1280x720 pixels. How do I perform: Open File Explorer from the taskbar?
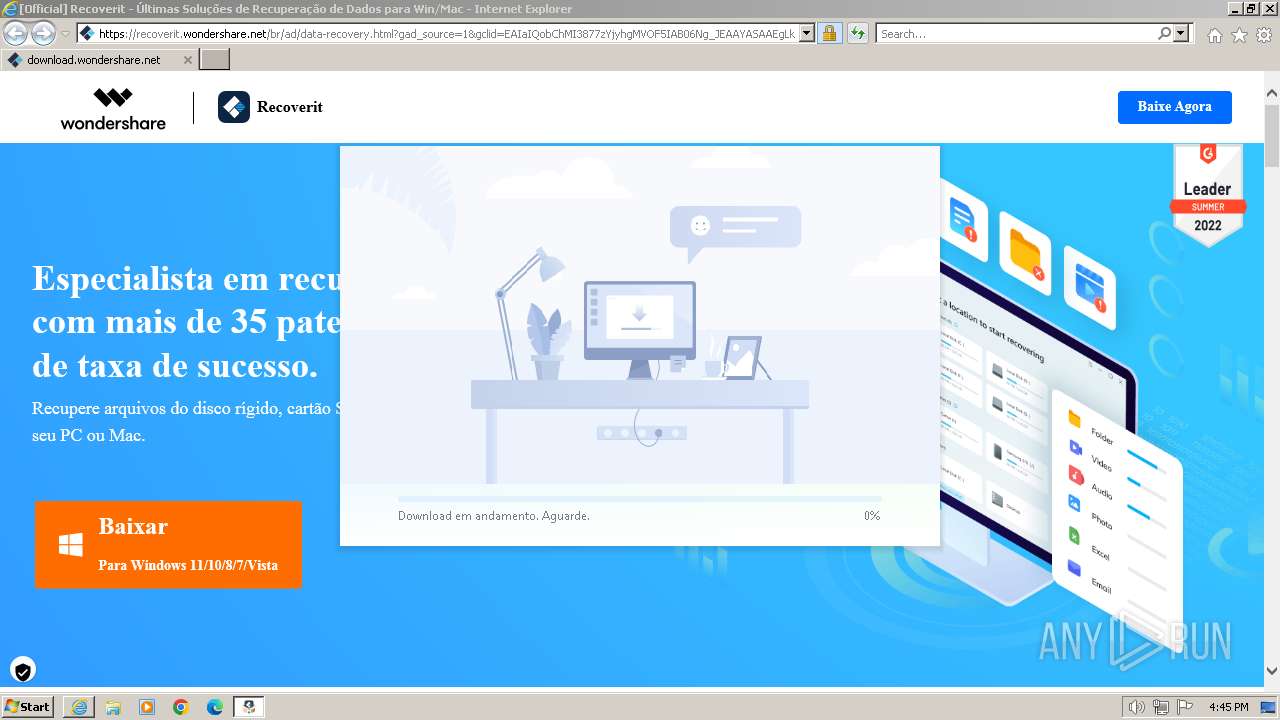(113, 707)
